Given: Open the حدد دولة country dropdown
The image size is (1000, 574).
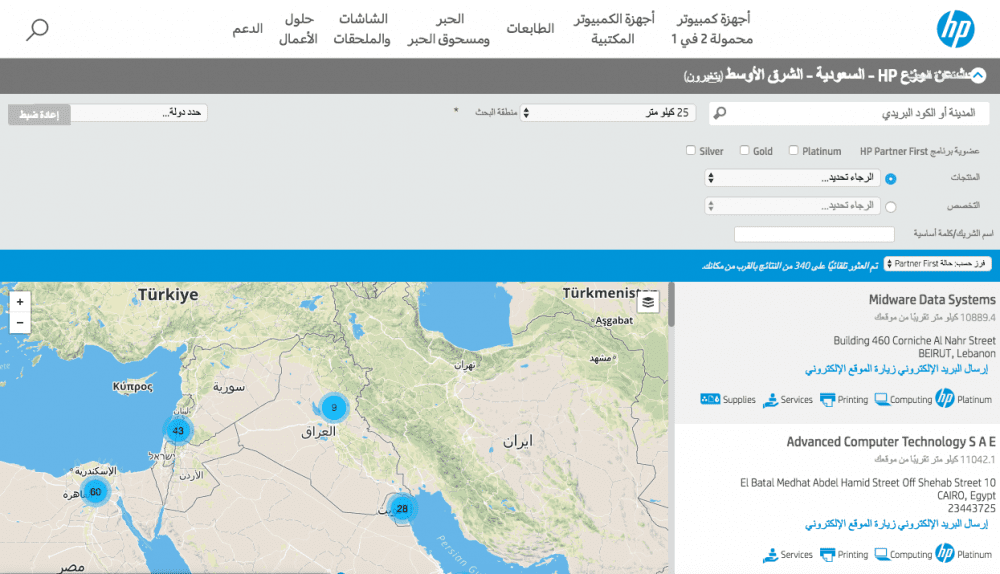Looking at the screenshot, I should click(139, 113).
